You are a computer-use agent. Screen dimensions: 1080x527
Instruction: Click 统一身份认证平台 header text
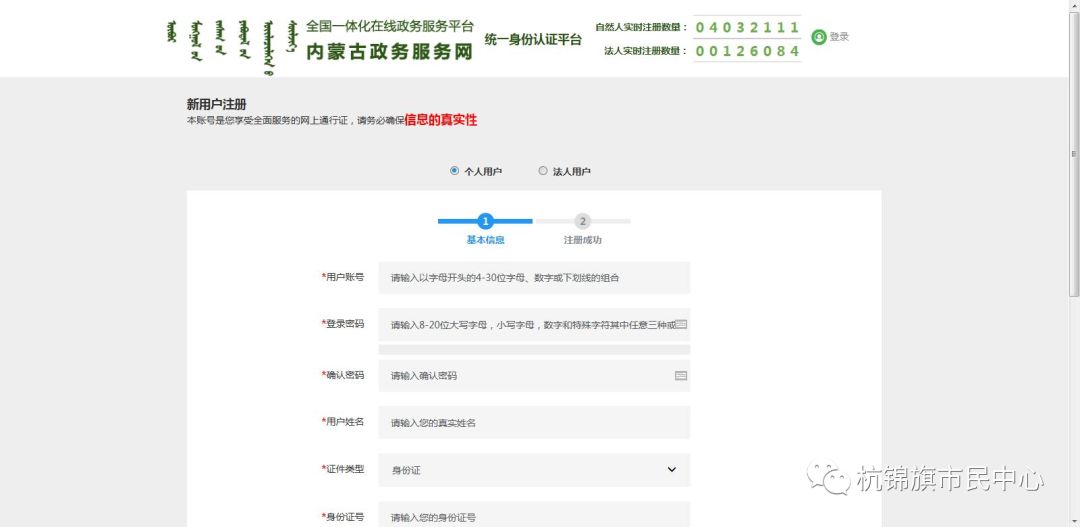tap(533, 39)
